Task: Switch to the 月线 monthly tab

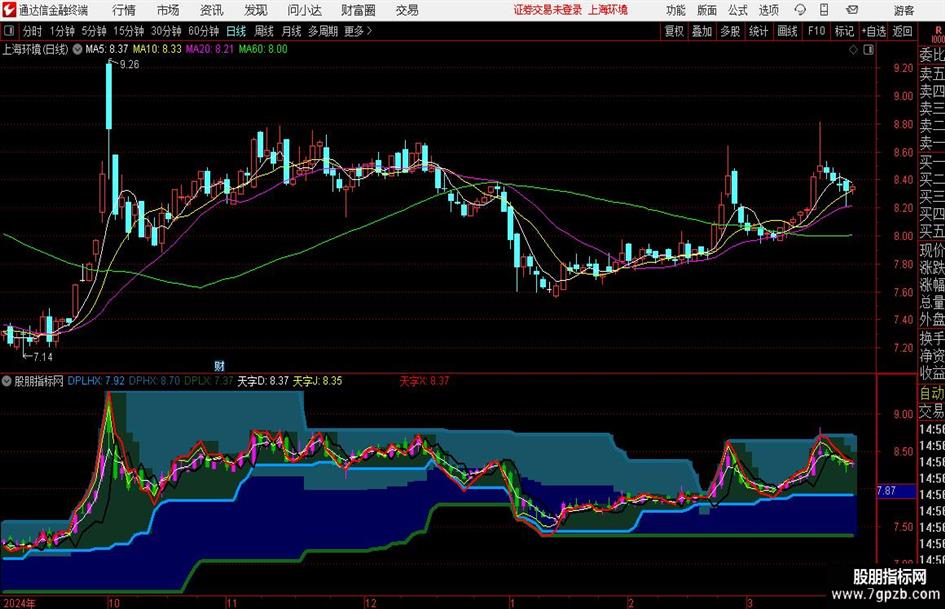Action: point(291,31)
